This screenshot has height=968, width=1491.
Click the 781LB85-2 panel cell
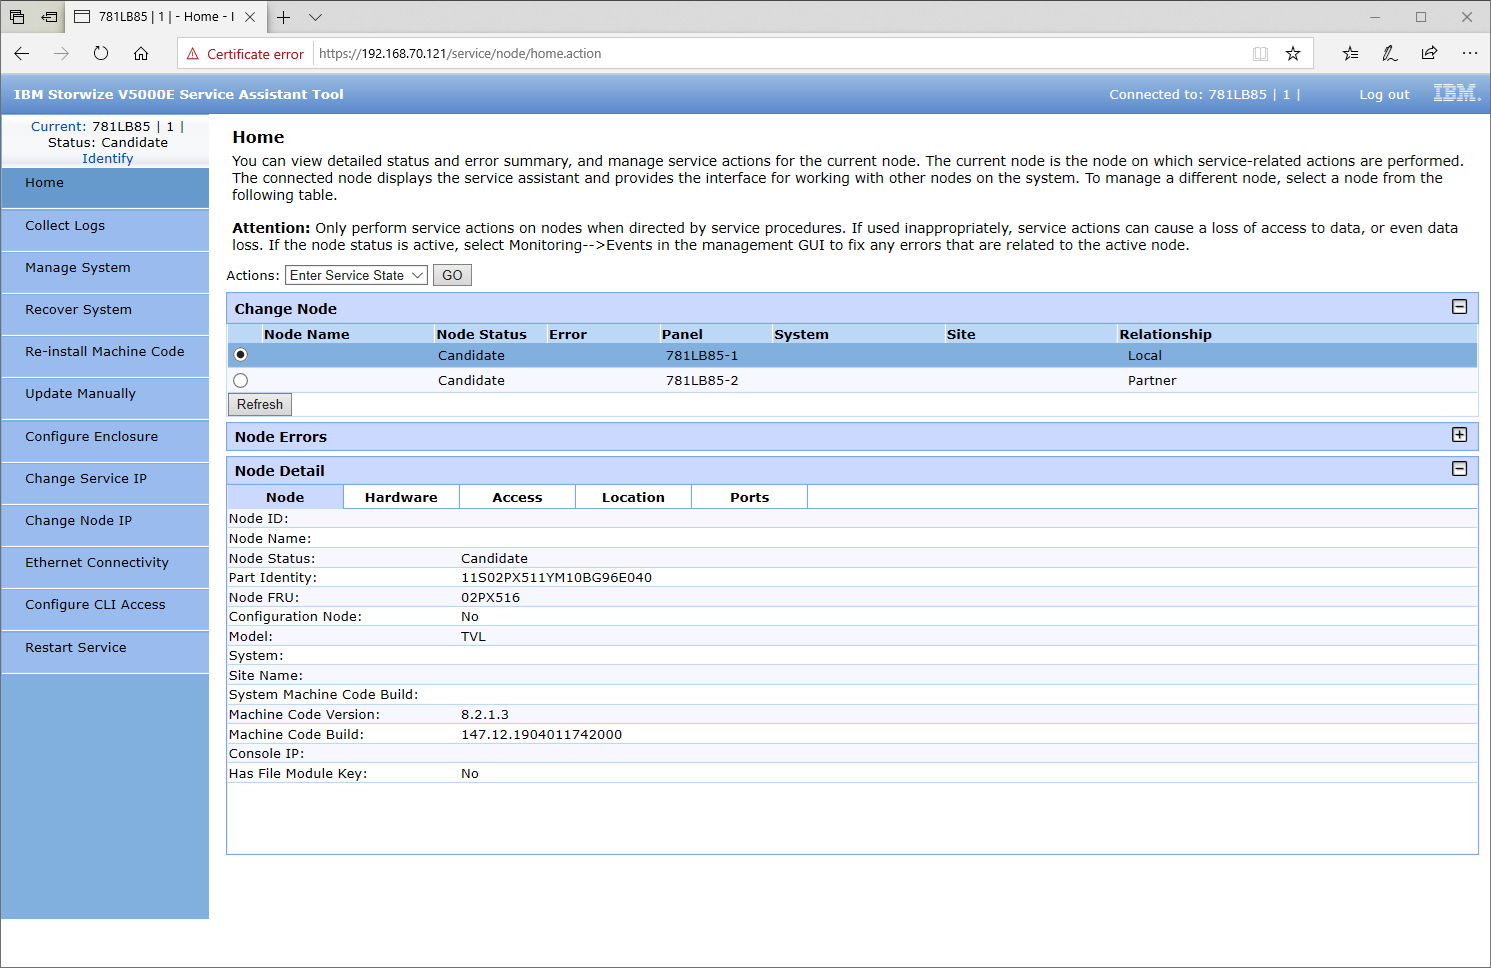pyautogui.click(x=702, y=380)
